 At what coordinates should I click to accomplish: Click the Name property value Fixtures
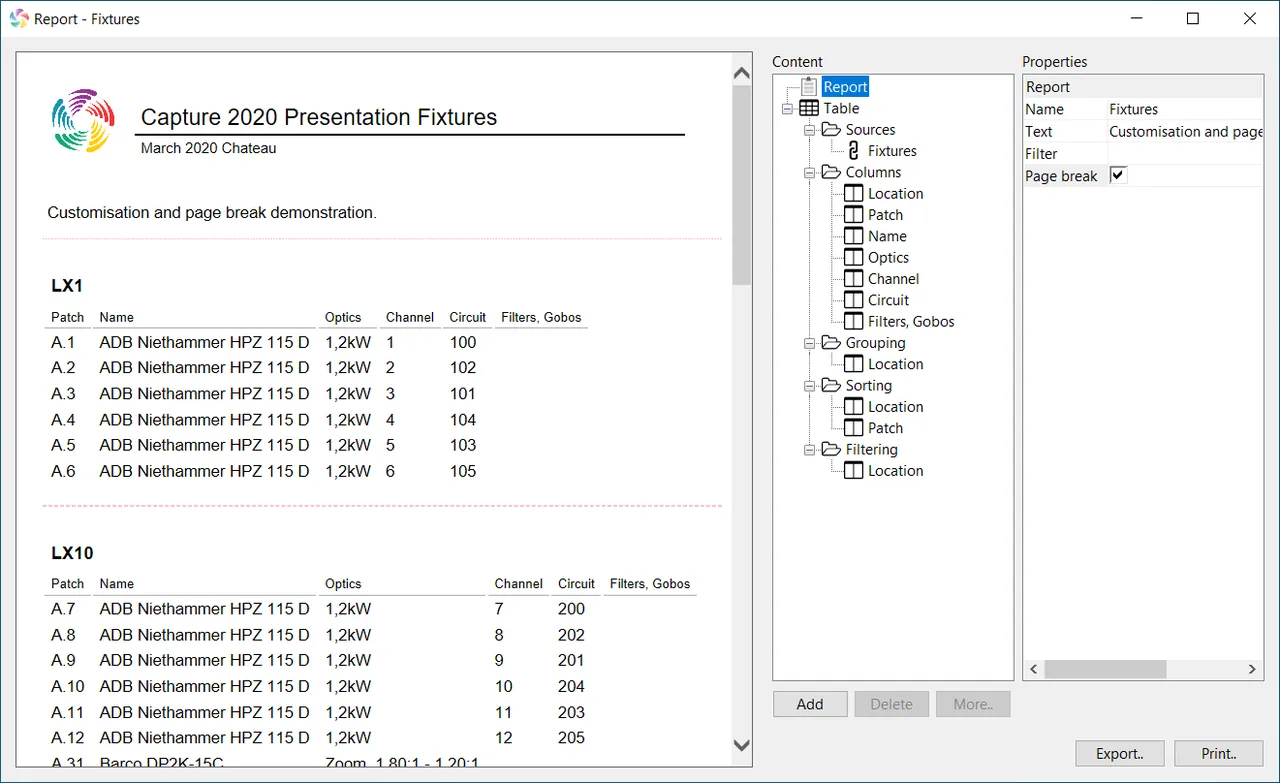1185,109
